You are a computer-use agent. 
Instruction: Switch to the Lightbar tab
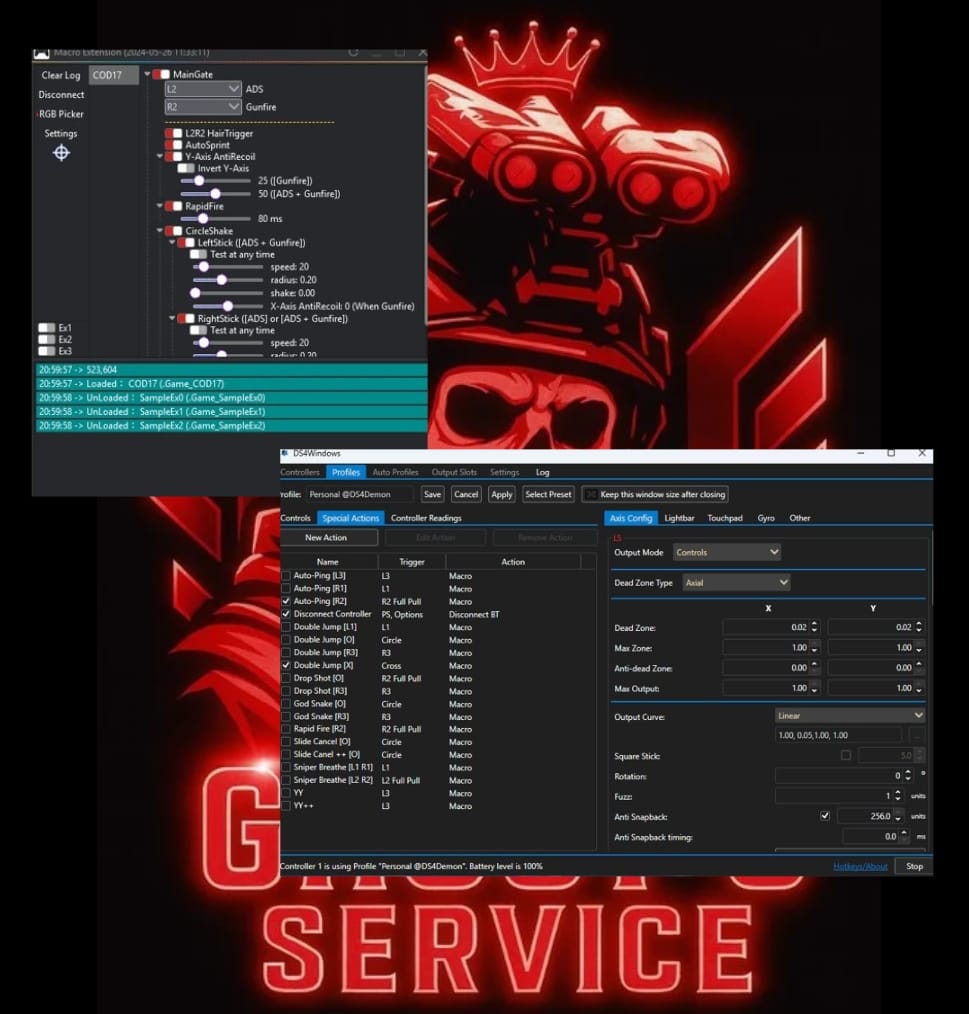point(679,518)
